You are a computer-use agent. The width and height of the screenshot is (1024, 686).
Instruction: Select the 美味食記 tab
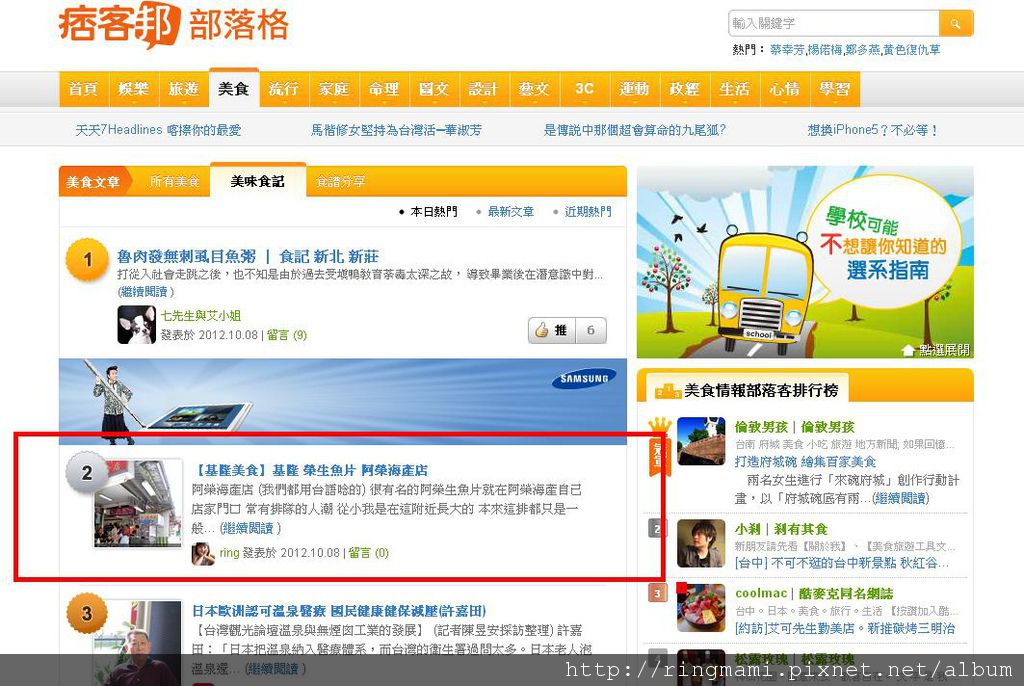tap(258, 181)
